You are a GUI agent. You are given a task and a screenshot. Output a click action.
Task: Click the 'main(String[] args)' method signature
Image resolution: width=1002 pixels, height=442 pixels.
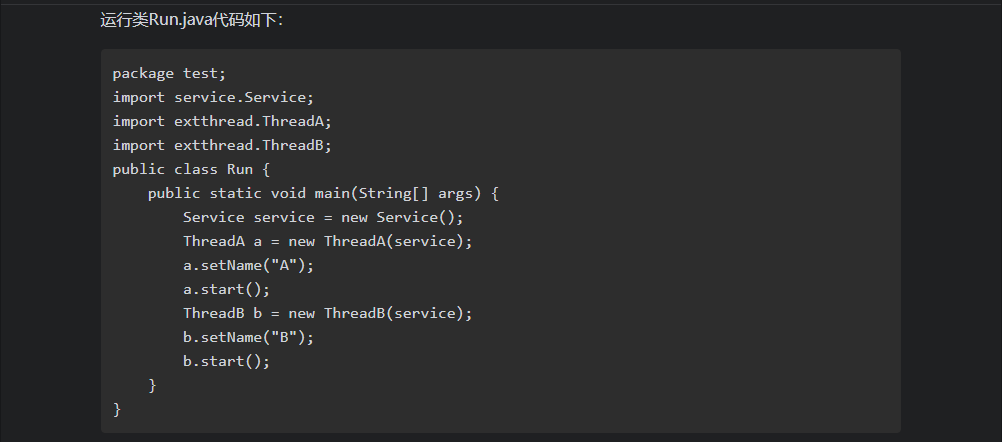click(x=399, y=194)
